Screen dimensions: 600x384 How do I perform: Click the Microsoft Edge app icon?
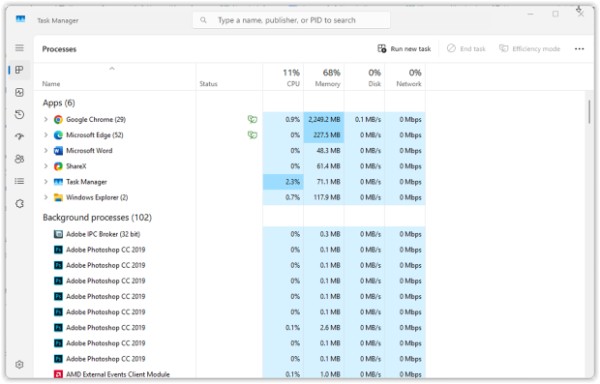point(58,135)
